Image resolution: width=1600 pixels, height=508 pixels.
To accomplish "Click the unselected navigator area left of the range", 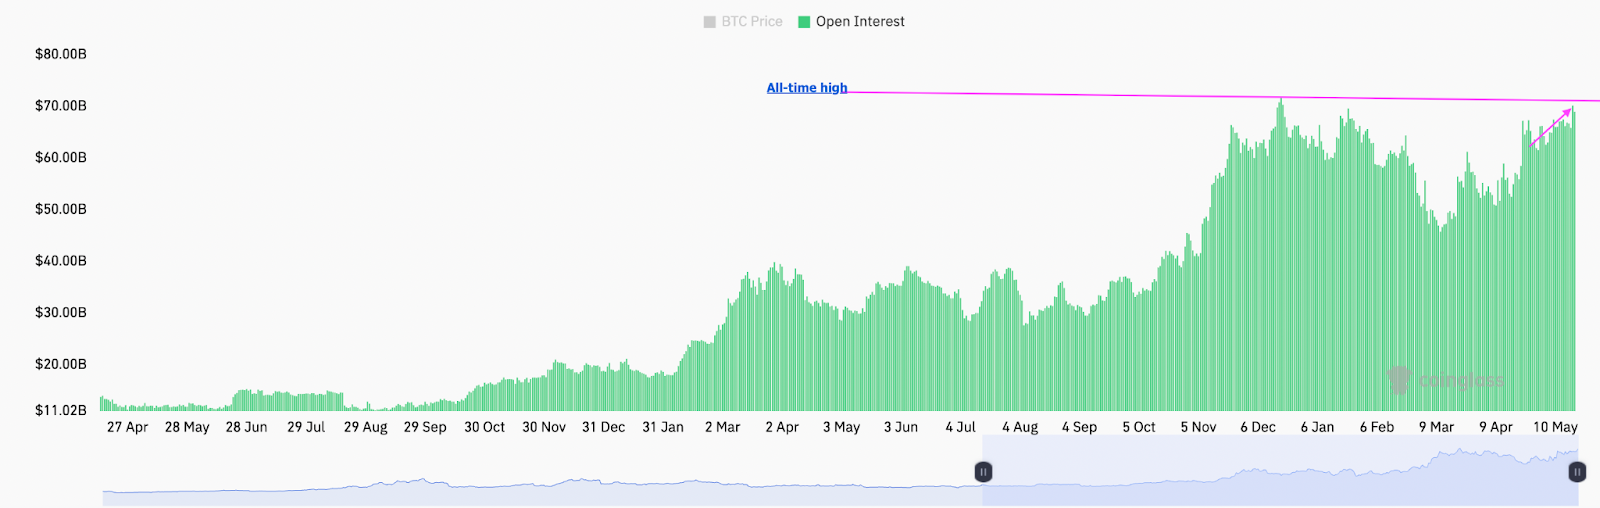I will (x=542, y=470).
